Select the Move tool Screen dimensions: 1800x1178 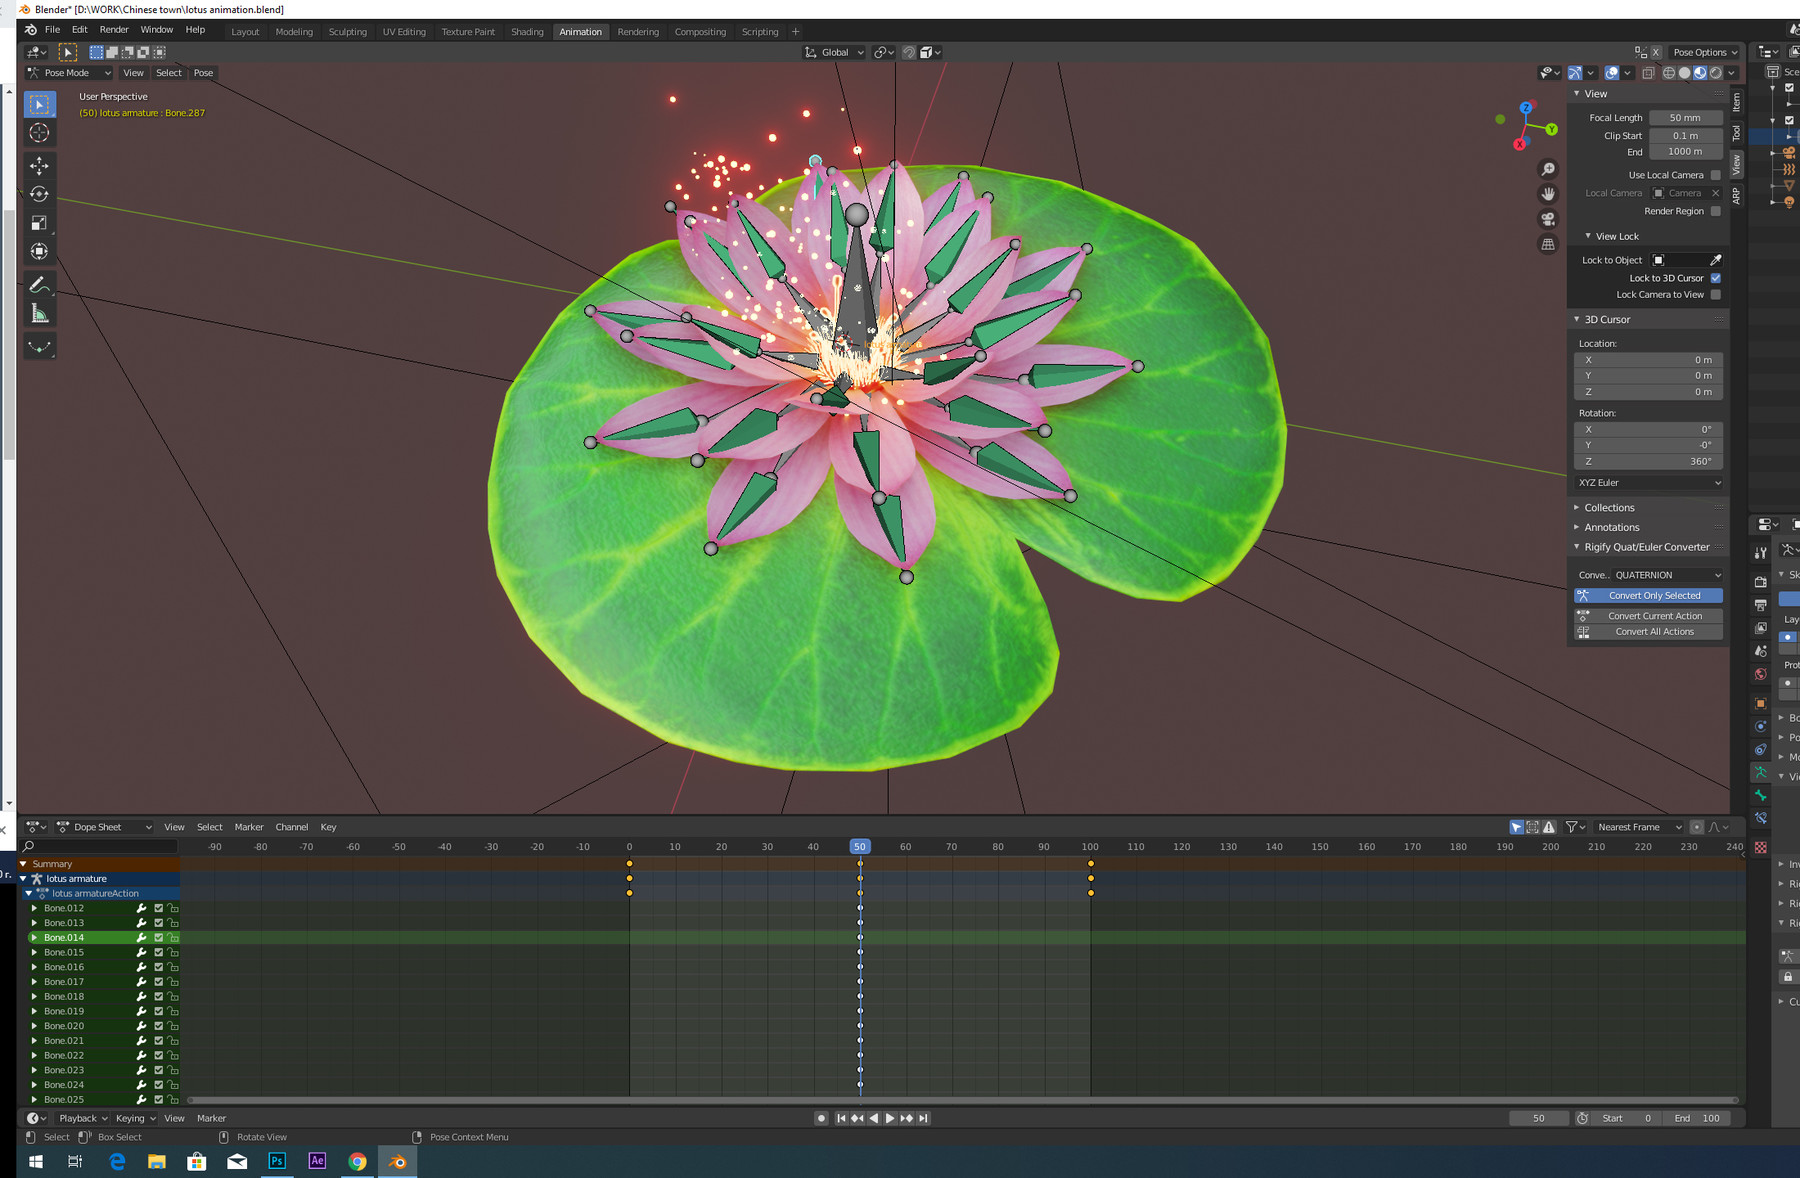pyautogui.click(x=40, y=166)
